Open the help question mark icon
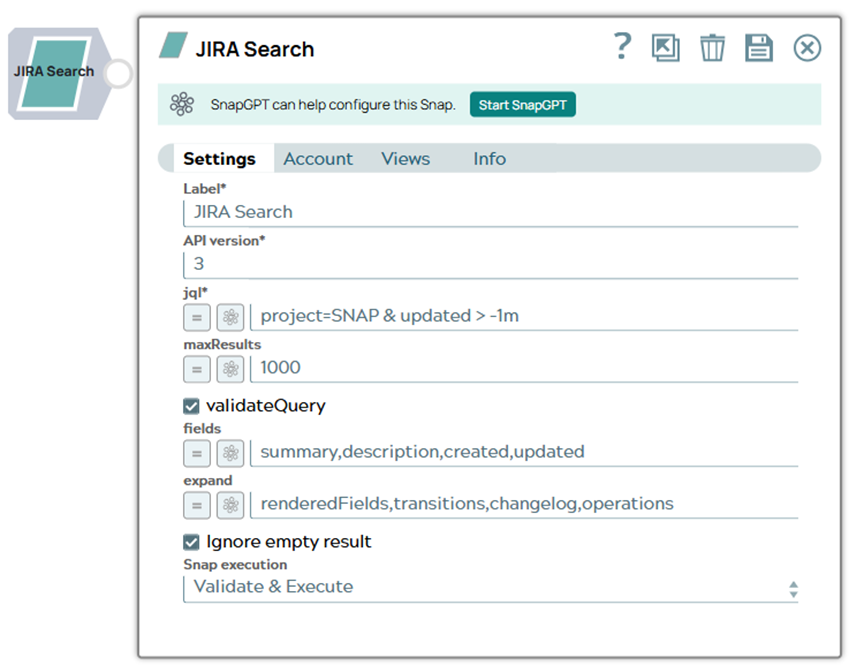Screen dimensions: 849x665 coord(623,47)
